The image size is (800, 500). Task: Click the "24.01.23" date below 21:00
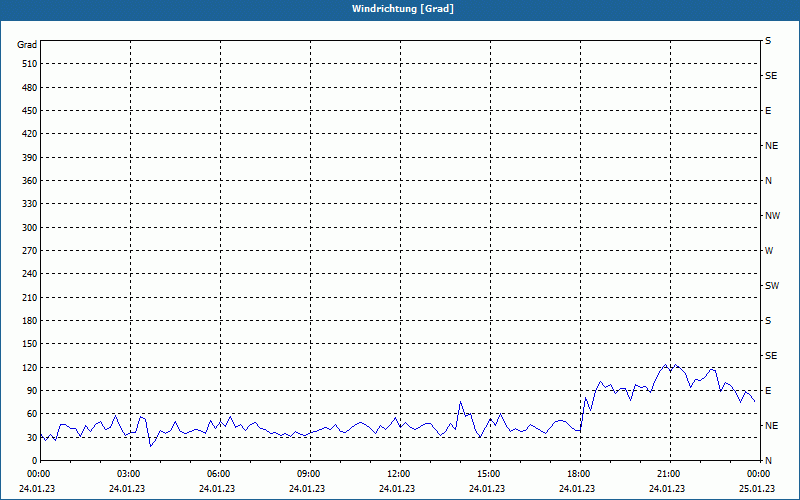[667, 489]
